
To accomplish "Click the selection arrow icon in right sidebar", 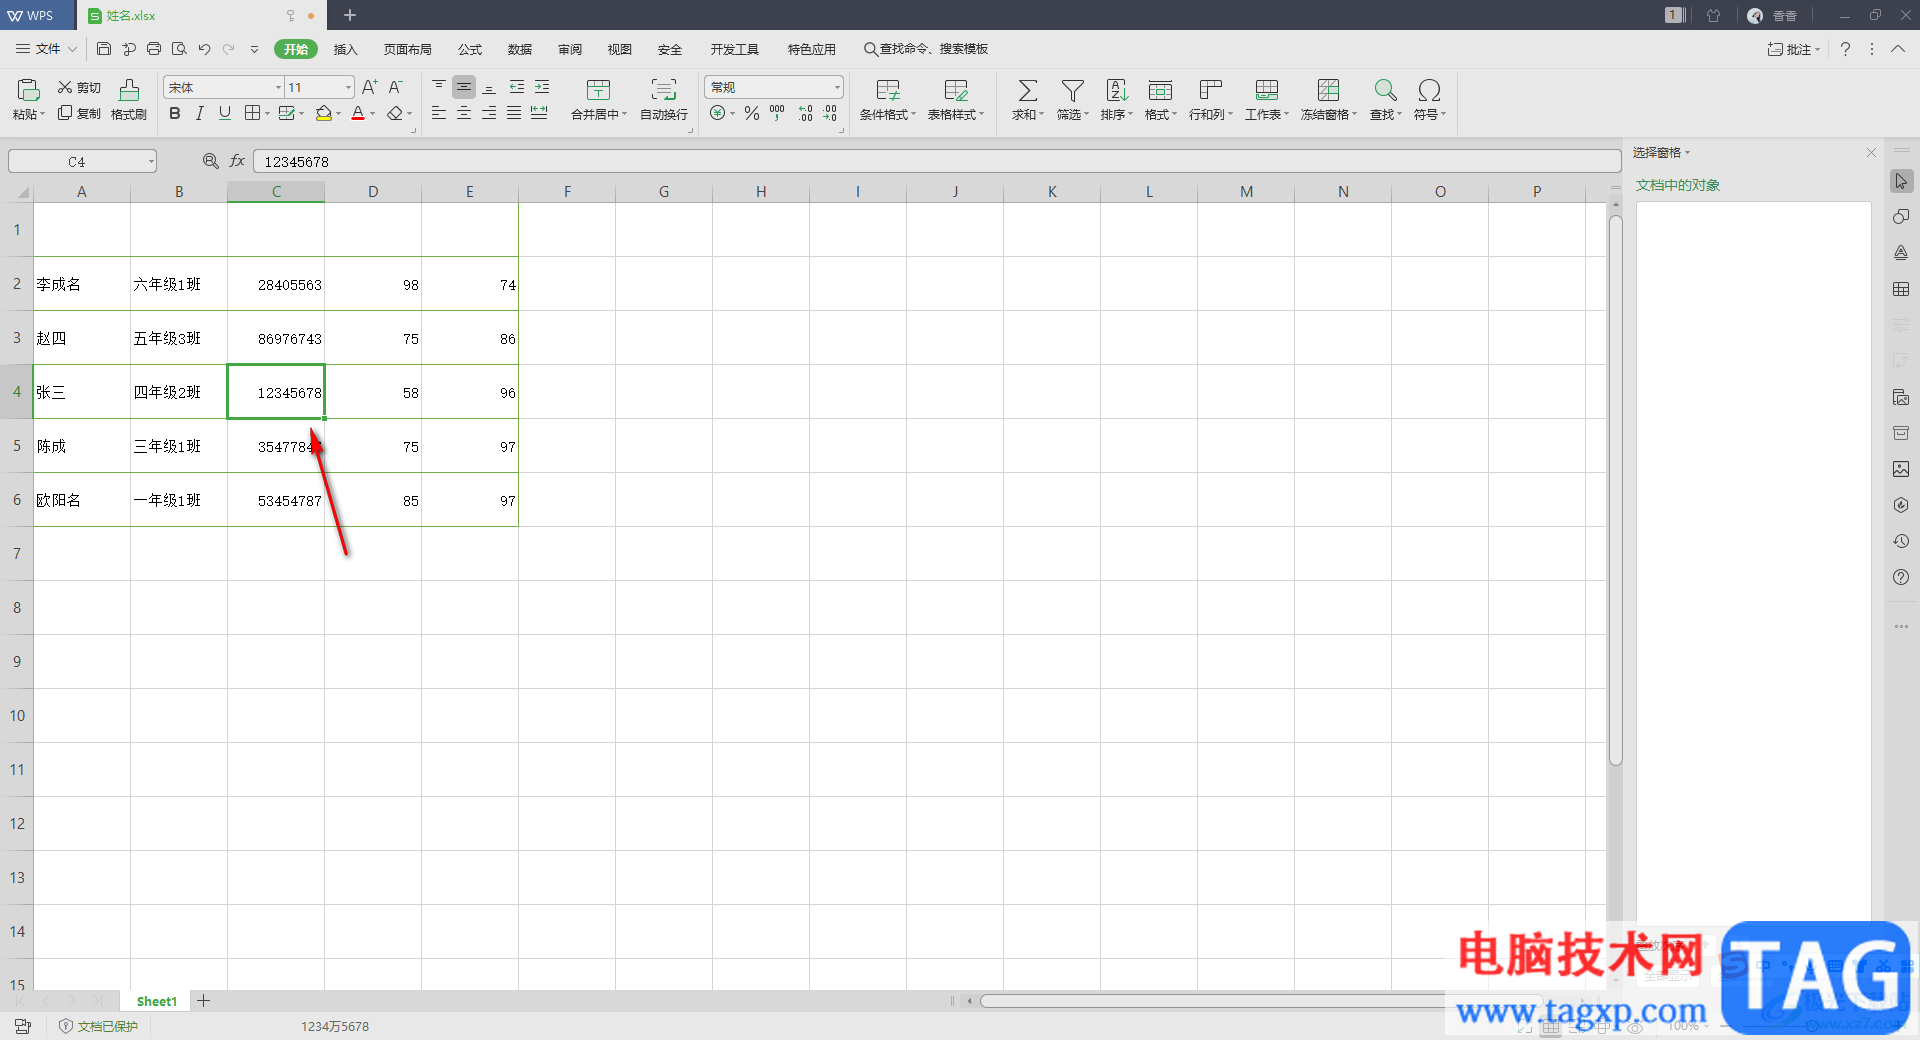I will coord(1901,181).
